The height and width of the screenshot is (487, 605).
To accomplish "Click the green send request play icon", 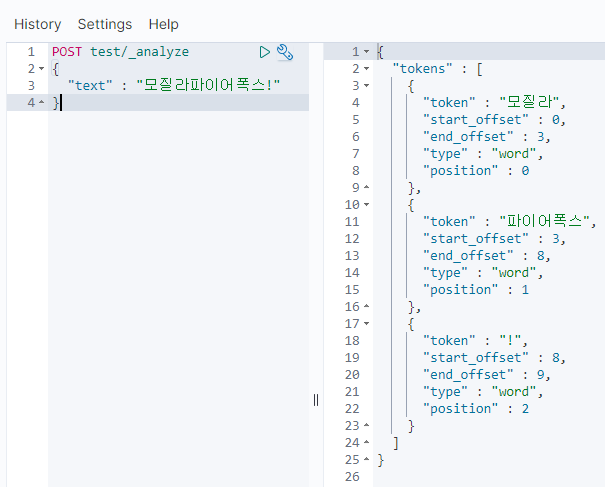I will click(x=264, y=51).
